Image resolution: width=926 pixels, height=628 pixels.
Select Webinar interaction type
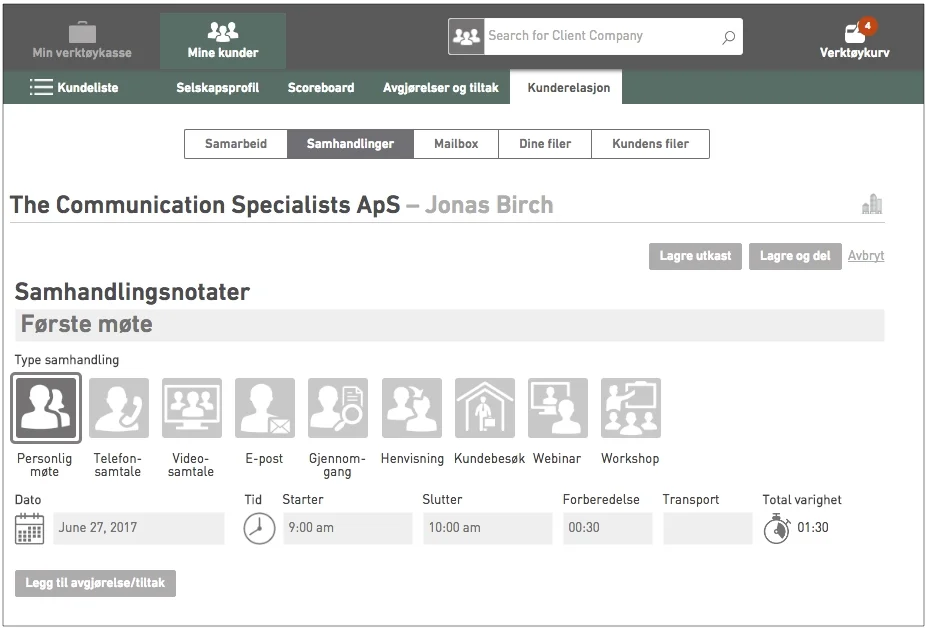pos(557,408)
